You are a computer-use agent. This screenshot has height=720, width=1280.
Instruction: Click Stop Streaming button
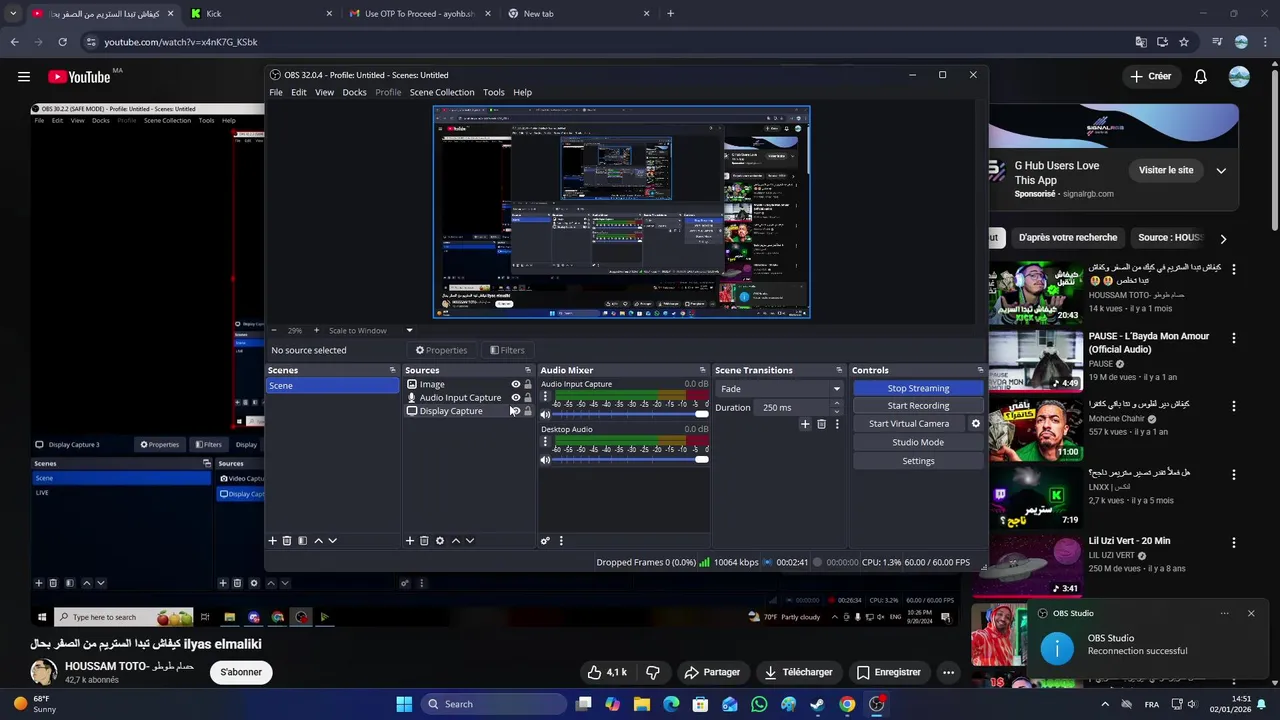tap(918, 388)
